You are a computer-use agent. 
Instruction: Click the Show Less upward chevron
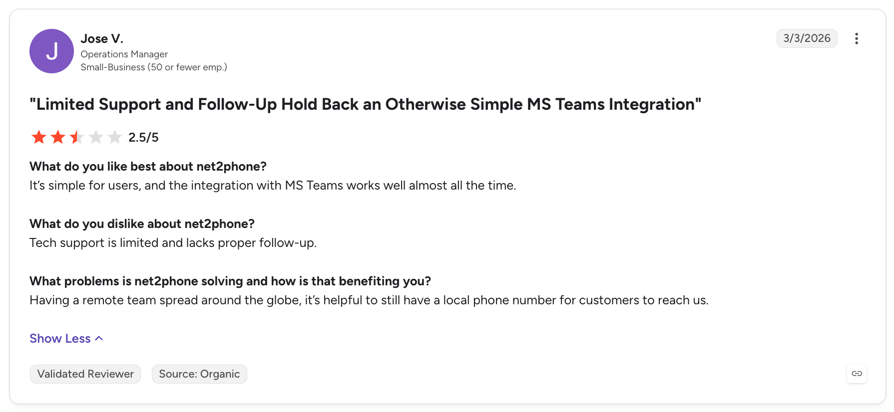click(x=99, y=338)
